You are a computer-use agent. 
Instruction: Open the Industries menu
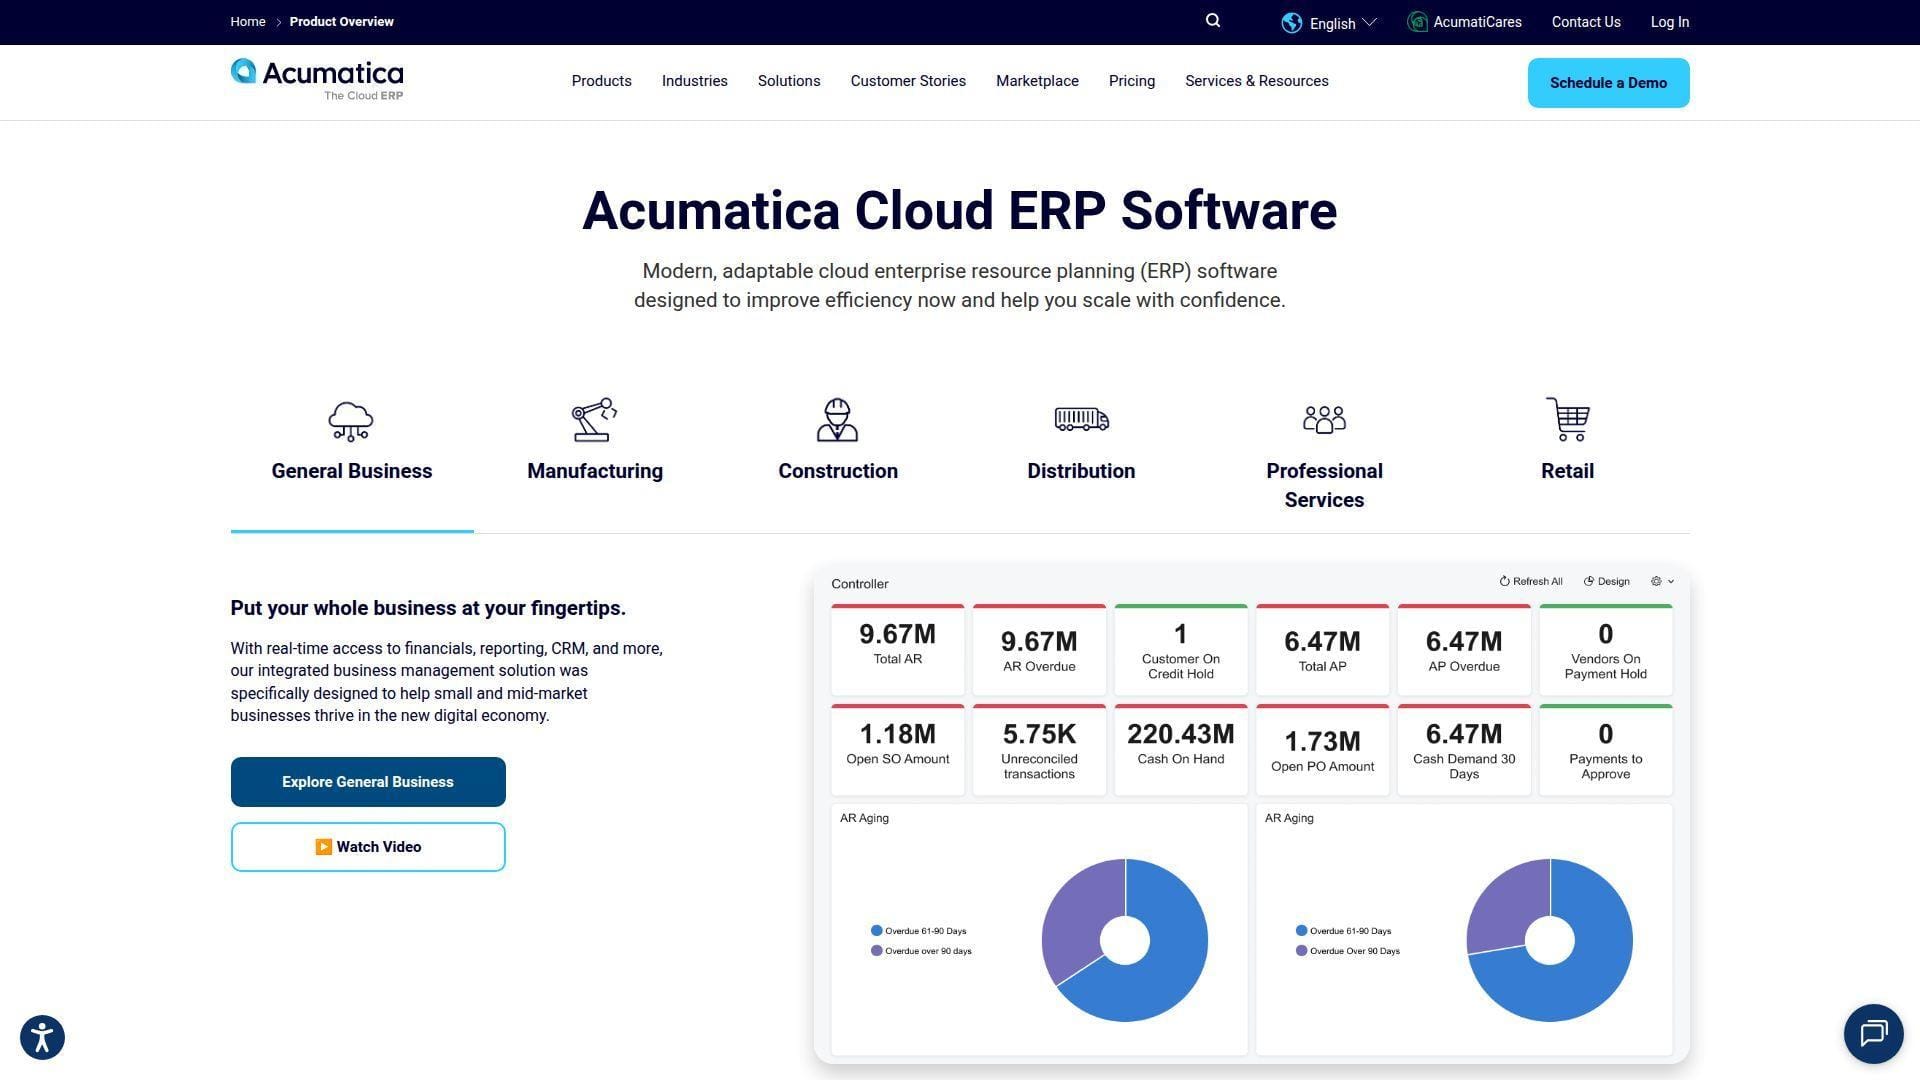click(694, 81)
